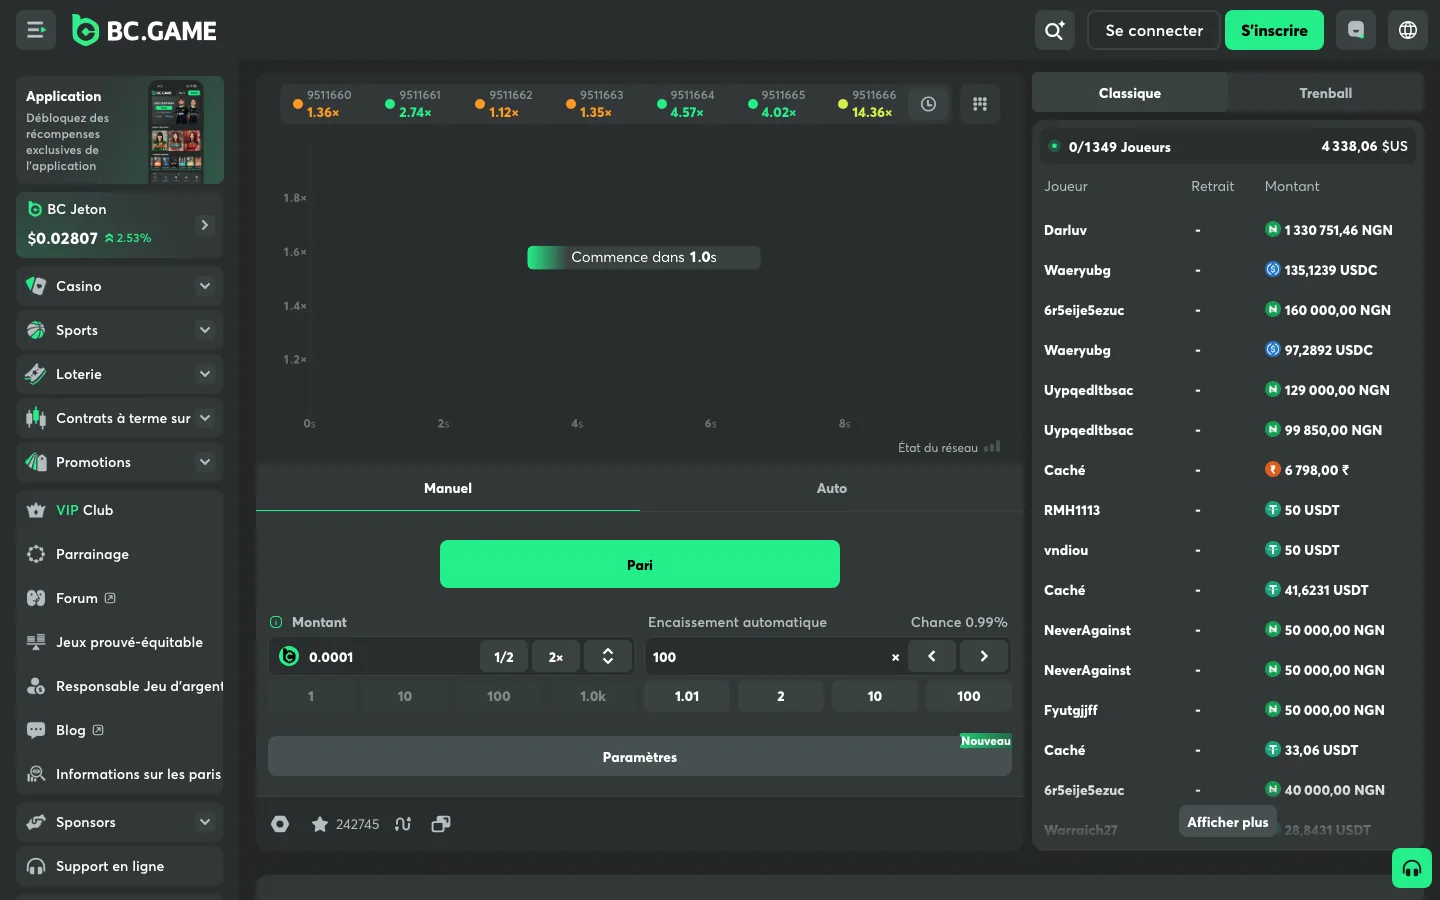Open the search icon in header

pos(1055,30)
